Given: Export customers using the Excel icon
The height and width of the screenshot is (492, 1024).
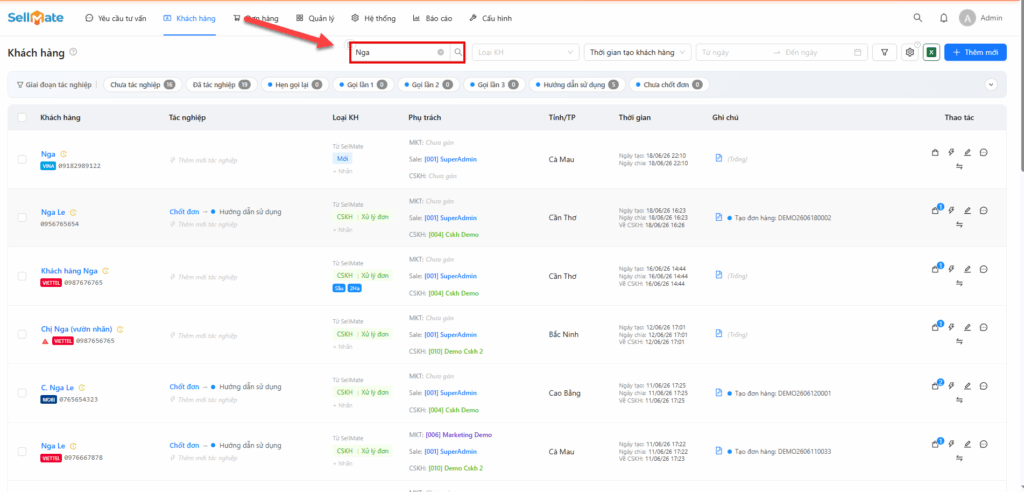Looking at the screenshot, I should pos(931,53).
